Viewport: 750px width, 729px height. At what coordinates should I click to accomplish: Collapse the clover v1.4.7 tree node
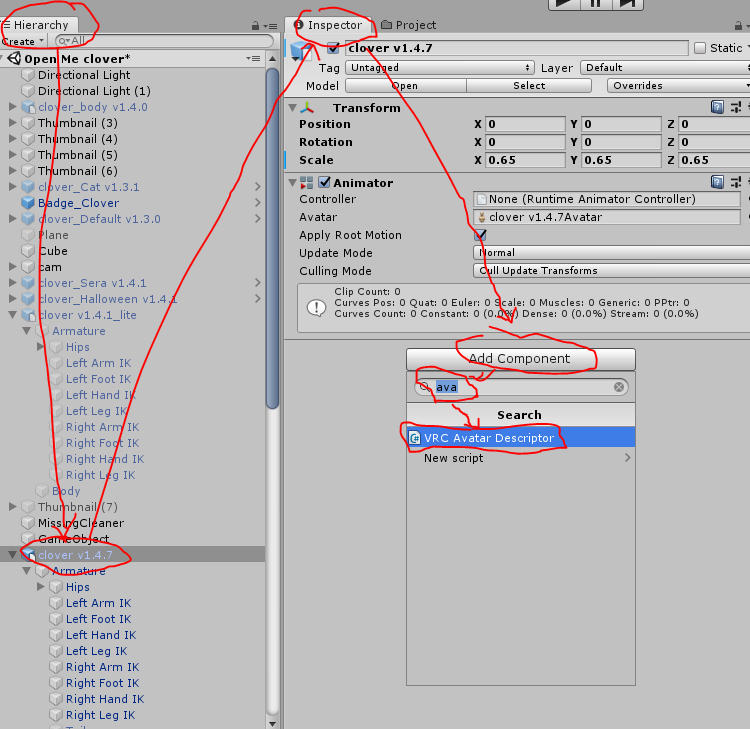click(x=12, y=555)
